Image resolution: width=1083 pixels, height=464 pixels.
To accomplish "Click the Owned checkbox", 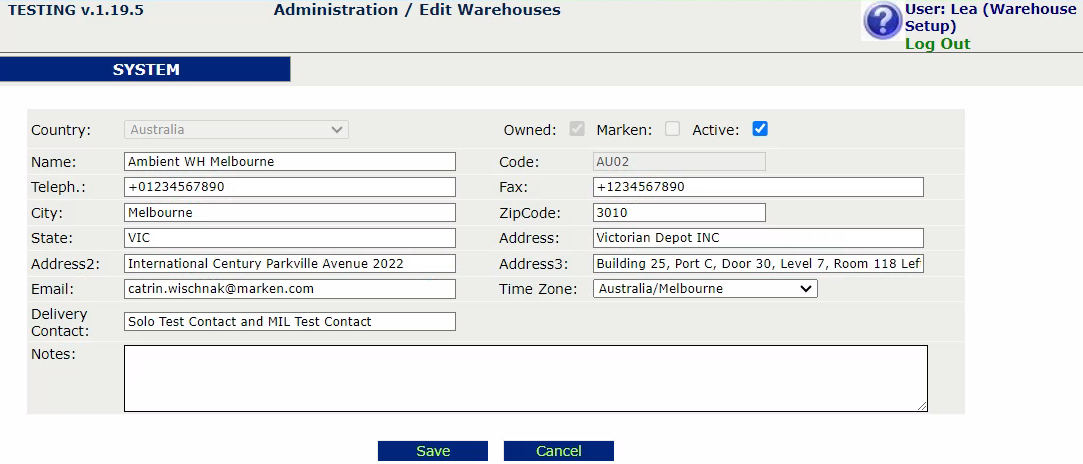I will pyautogui.click(x=577, y=129).
